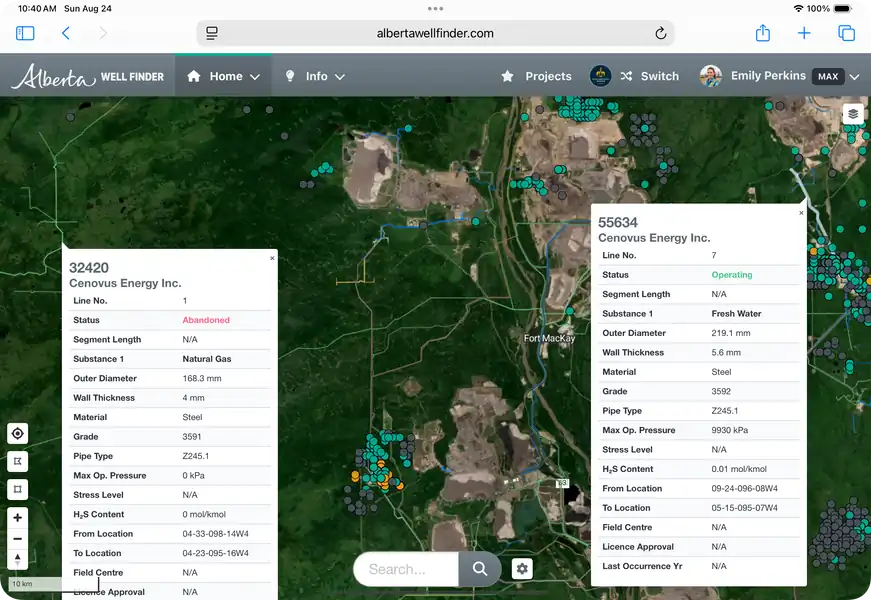Image resolution: width=871 pixels, height=600 pixels.
Task: Expand the user account dropdown chevron
Action: pyautogui.click(x=854, y=77)
